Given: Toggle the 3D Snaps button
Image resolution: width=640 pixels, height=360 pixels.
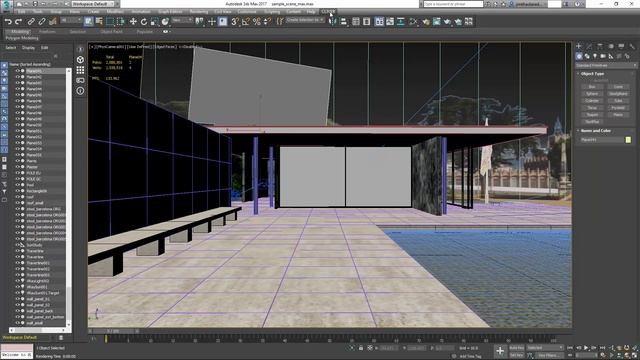Looking at the screenshot, I should pos(235,21).
